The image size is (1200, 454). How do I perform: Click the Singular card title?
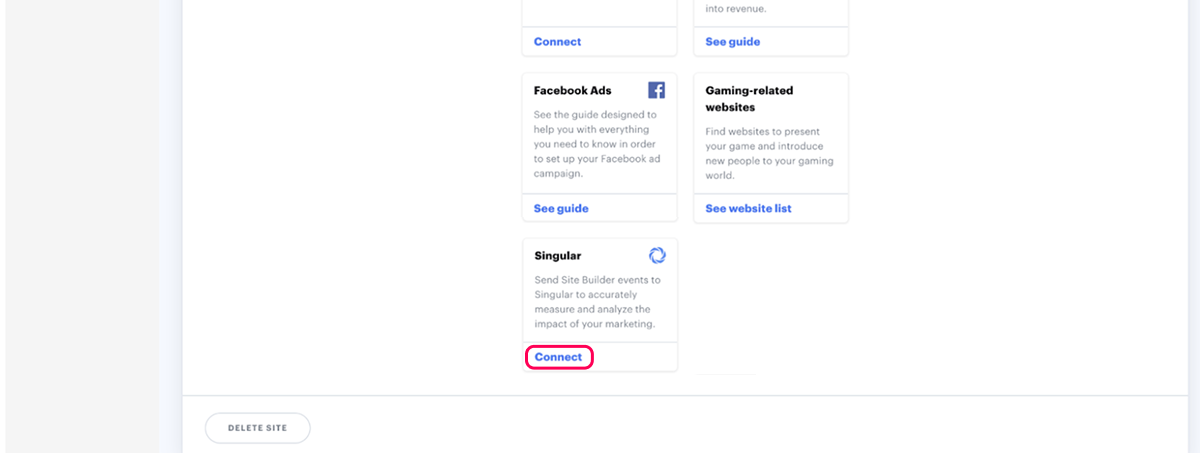(557, 256)
